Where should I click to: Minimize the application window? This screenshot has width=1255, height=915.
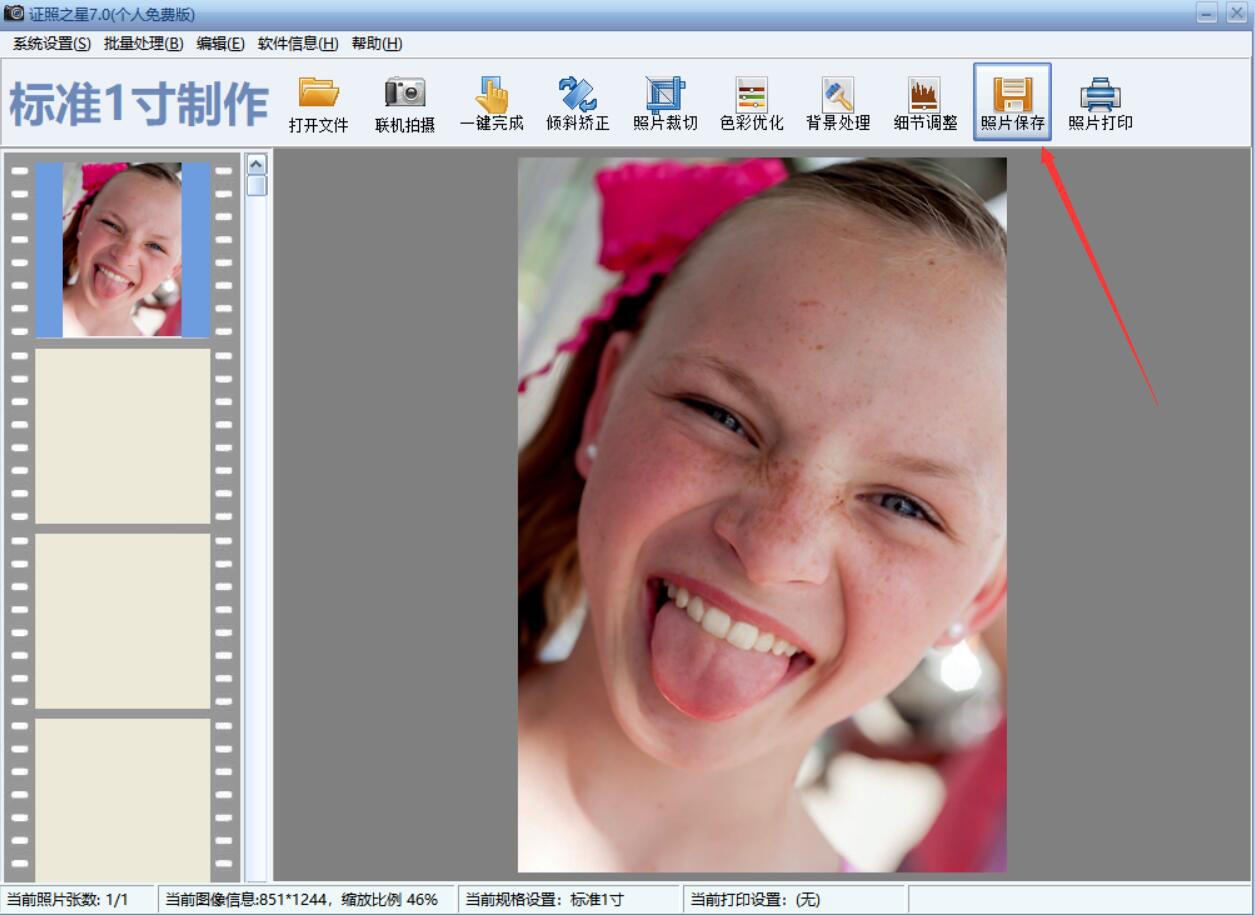(x=1208, y=13)
